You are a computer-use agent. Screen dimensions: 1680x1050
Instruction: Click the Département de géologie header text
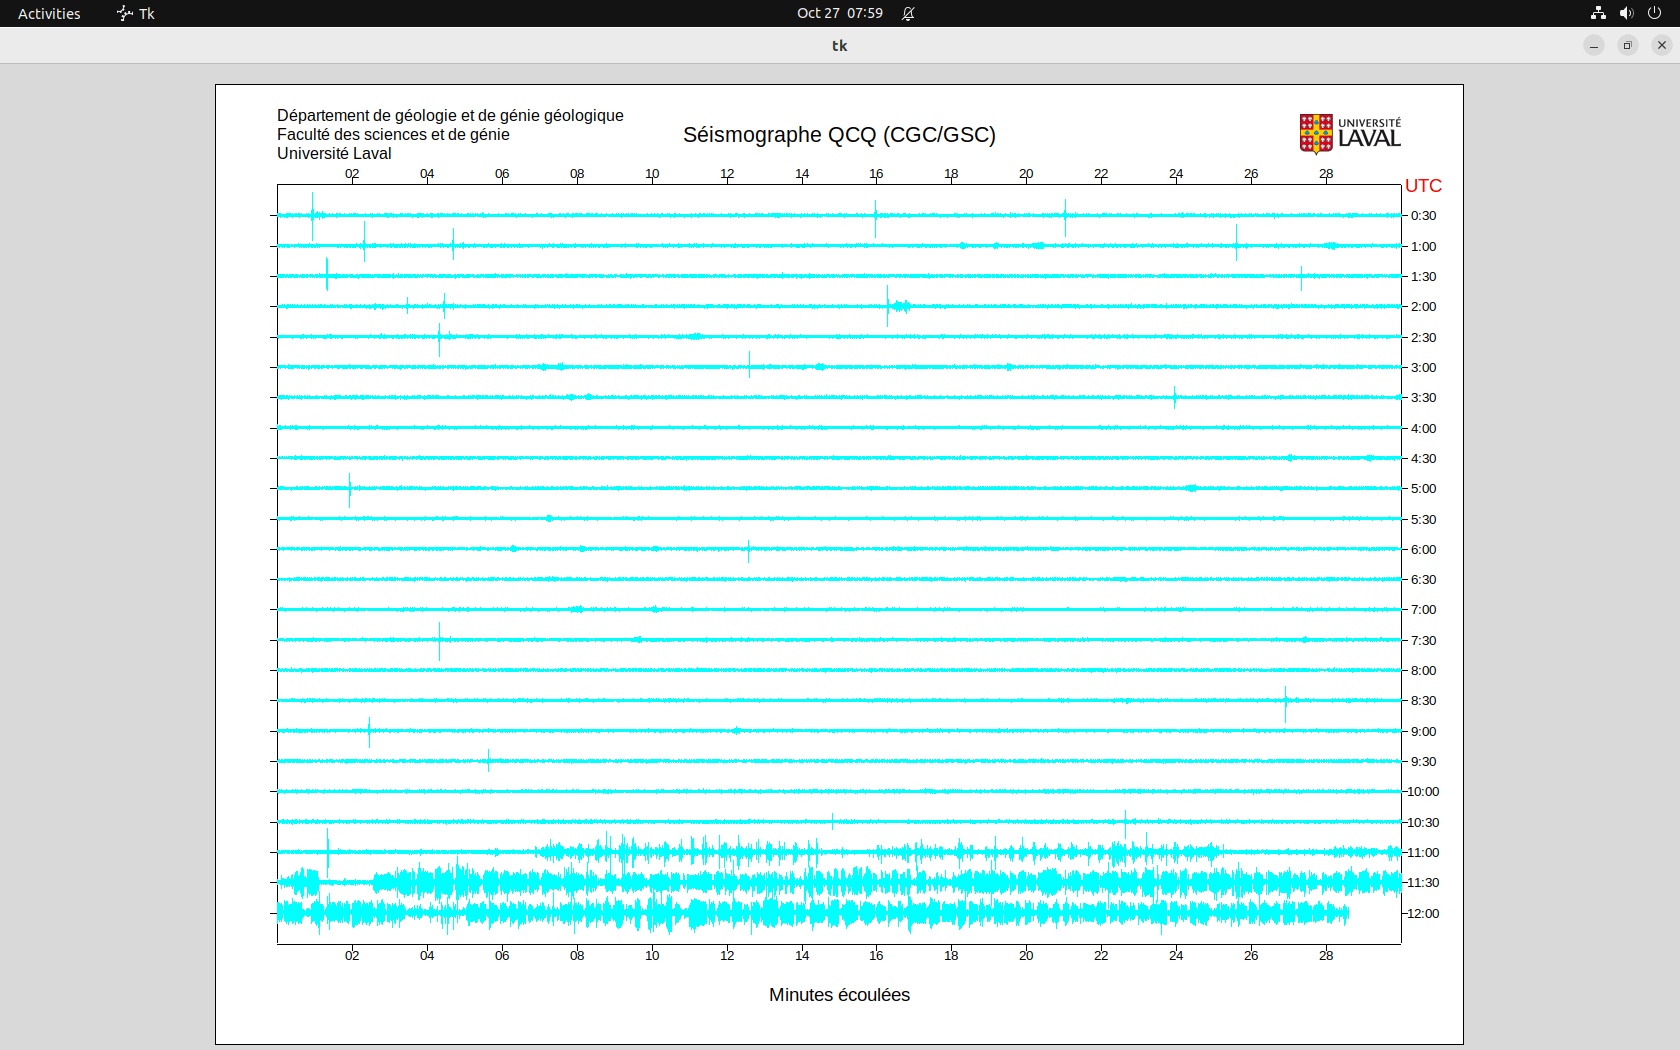(450, 116)
